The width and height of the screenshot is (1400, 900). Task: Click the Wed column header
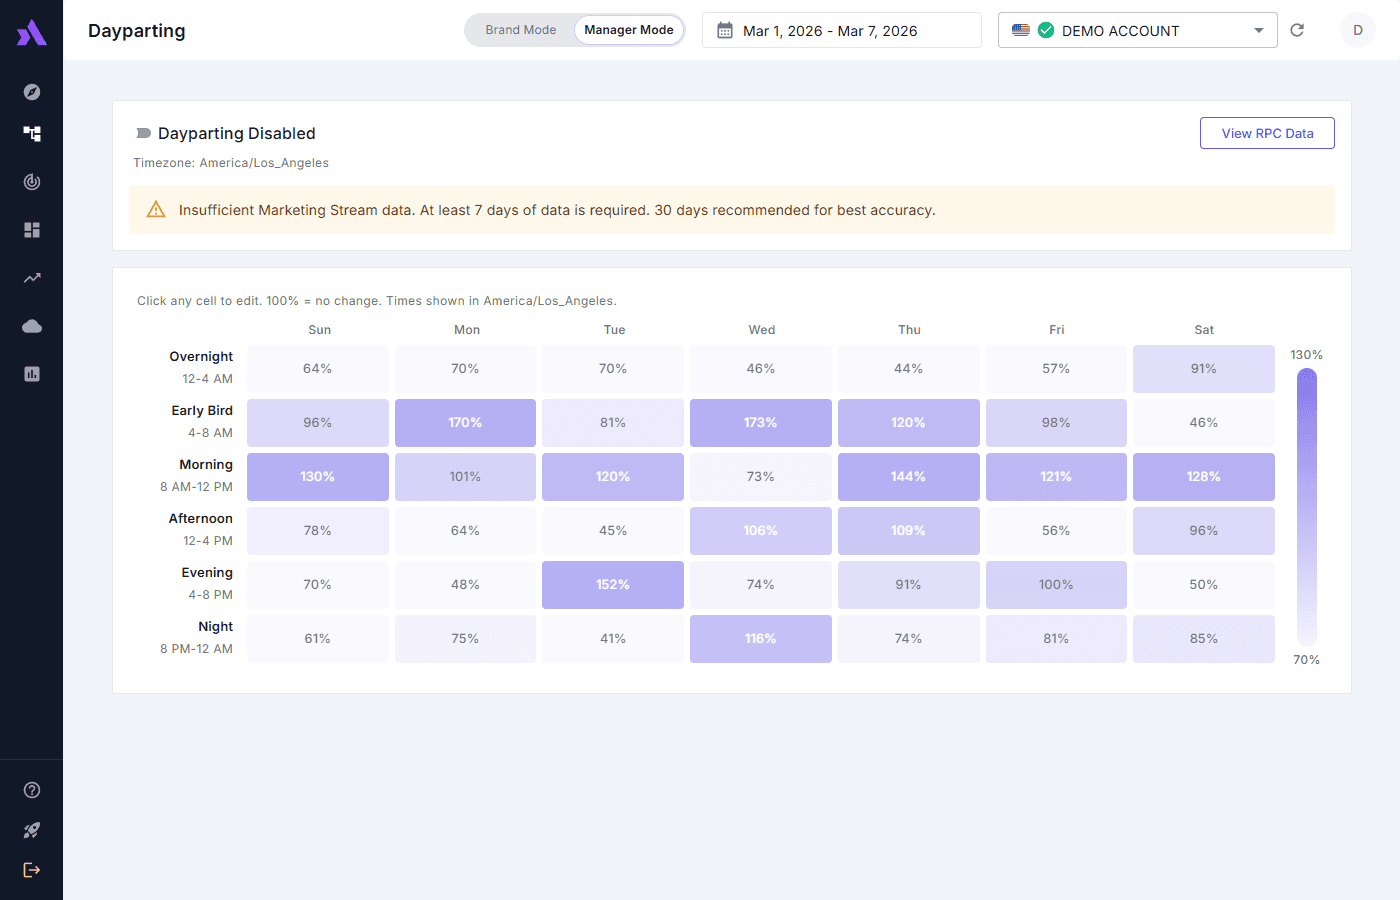coord(762,330)
